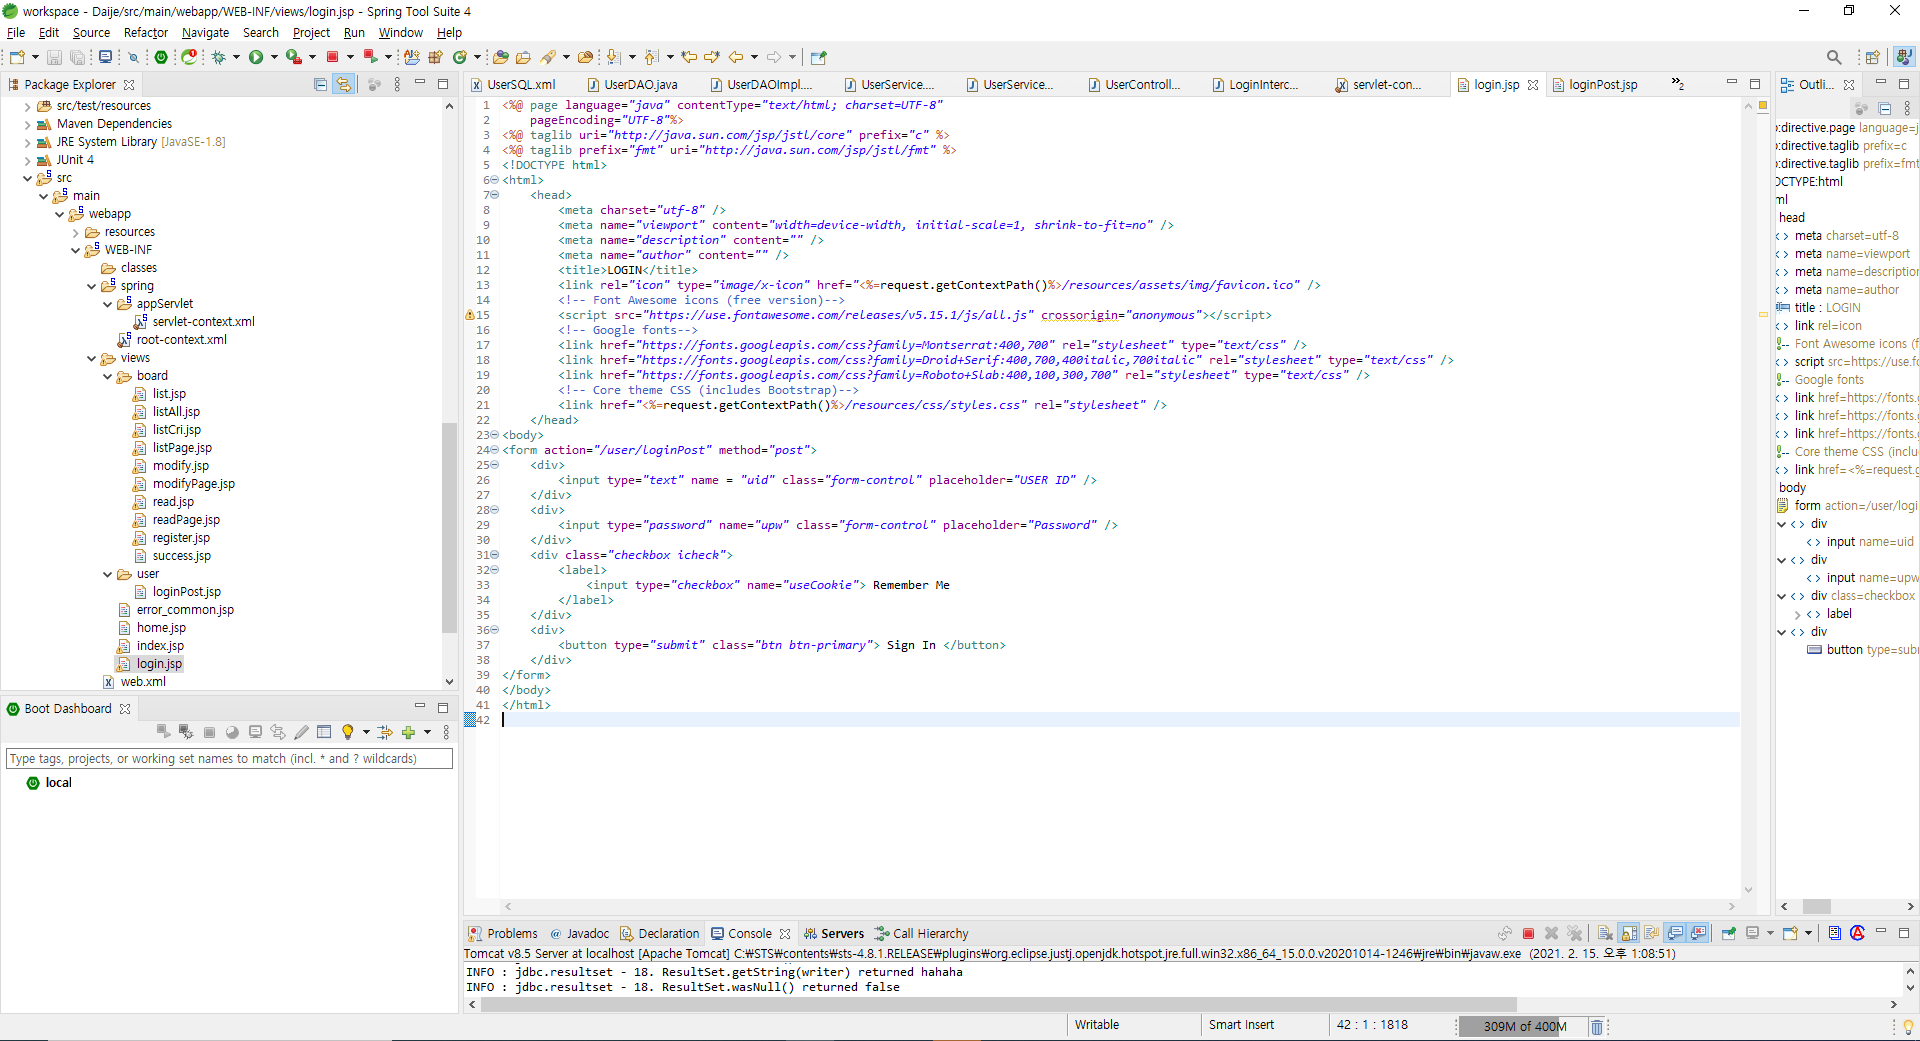Open the File menu
The width and height of the screenshot is (1920, 1041).
click(x=16, y=32)
